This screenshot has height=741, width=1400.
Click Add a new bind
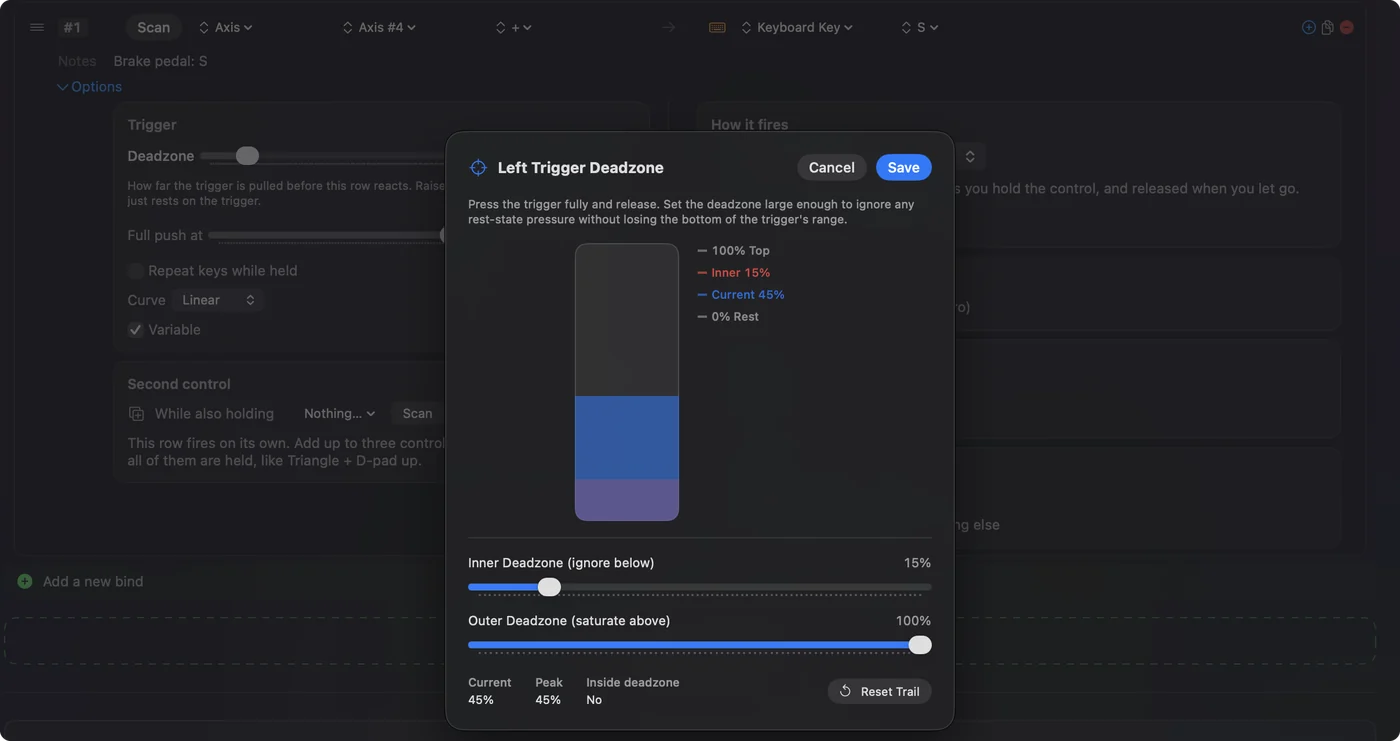pos(93,582)
